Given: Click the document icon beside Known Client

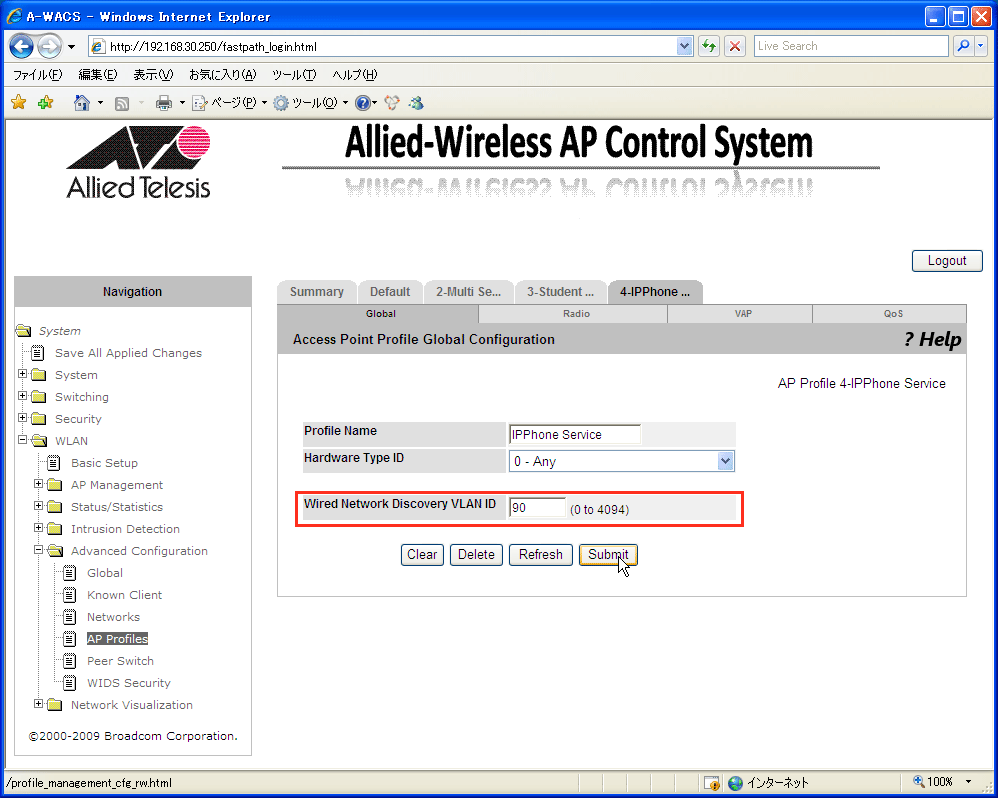Looking at the screenshot, I should pos(70,595).
